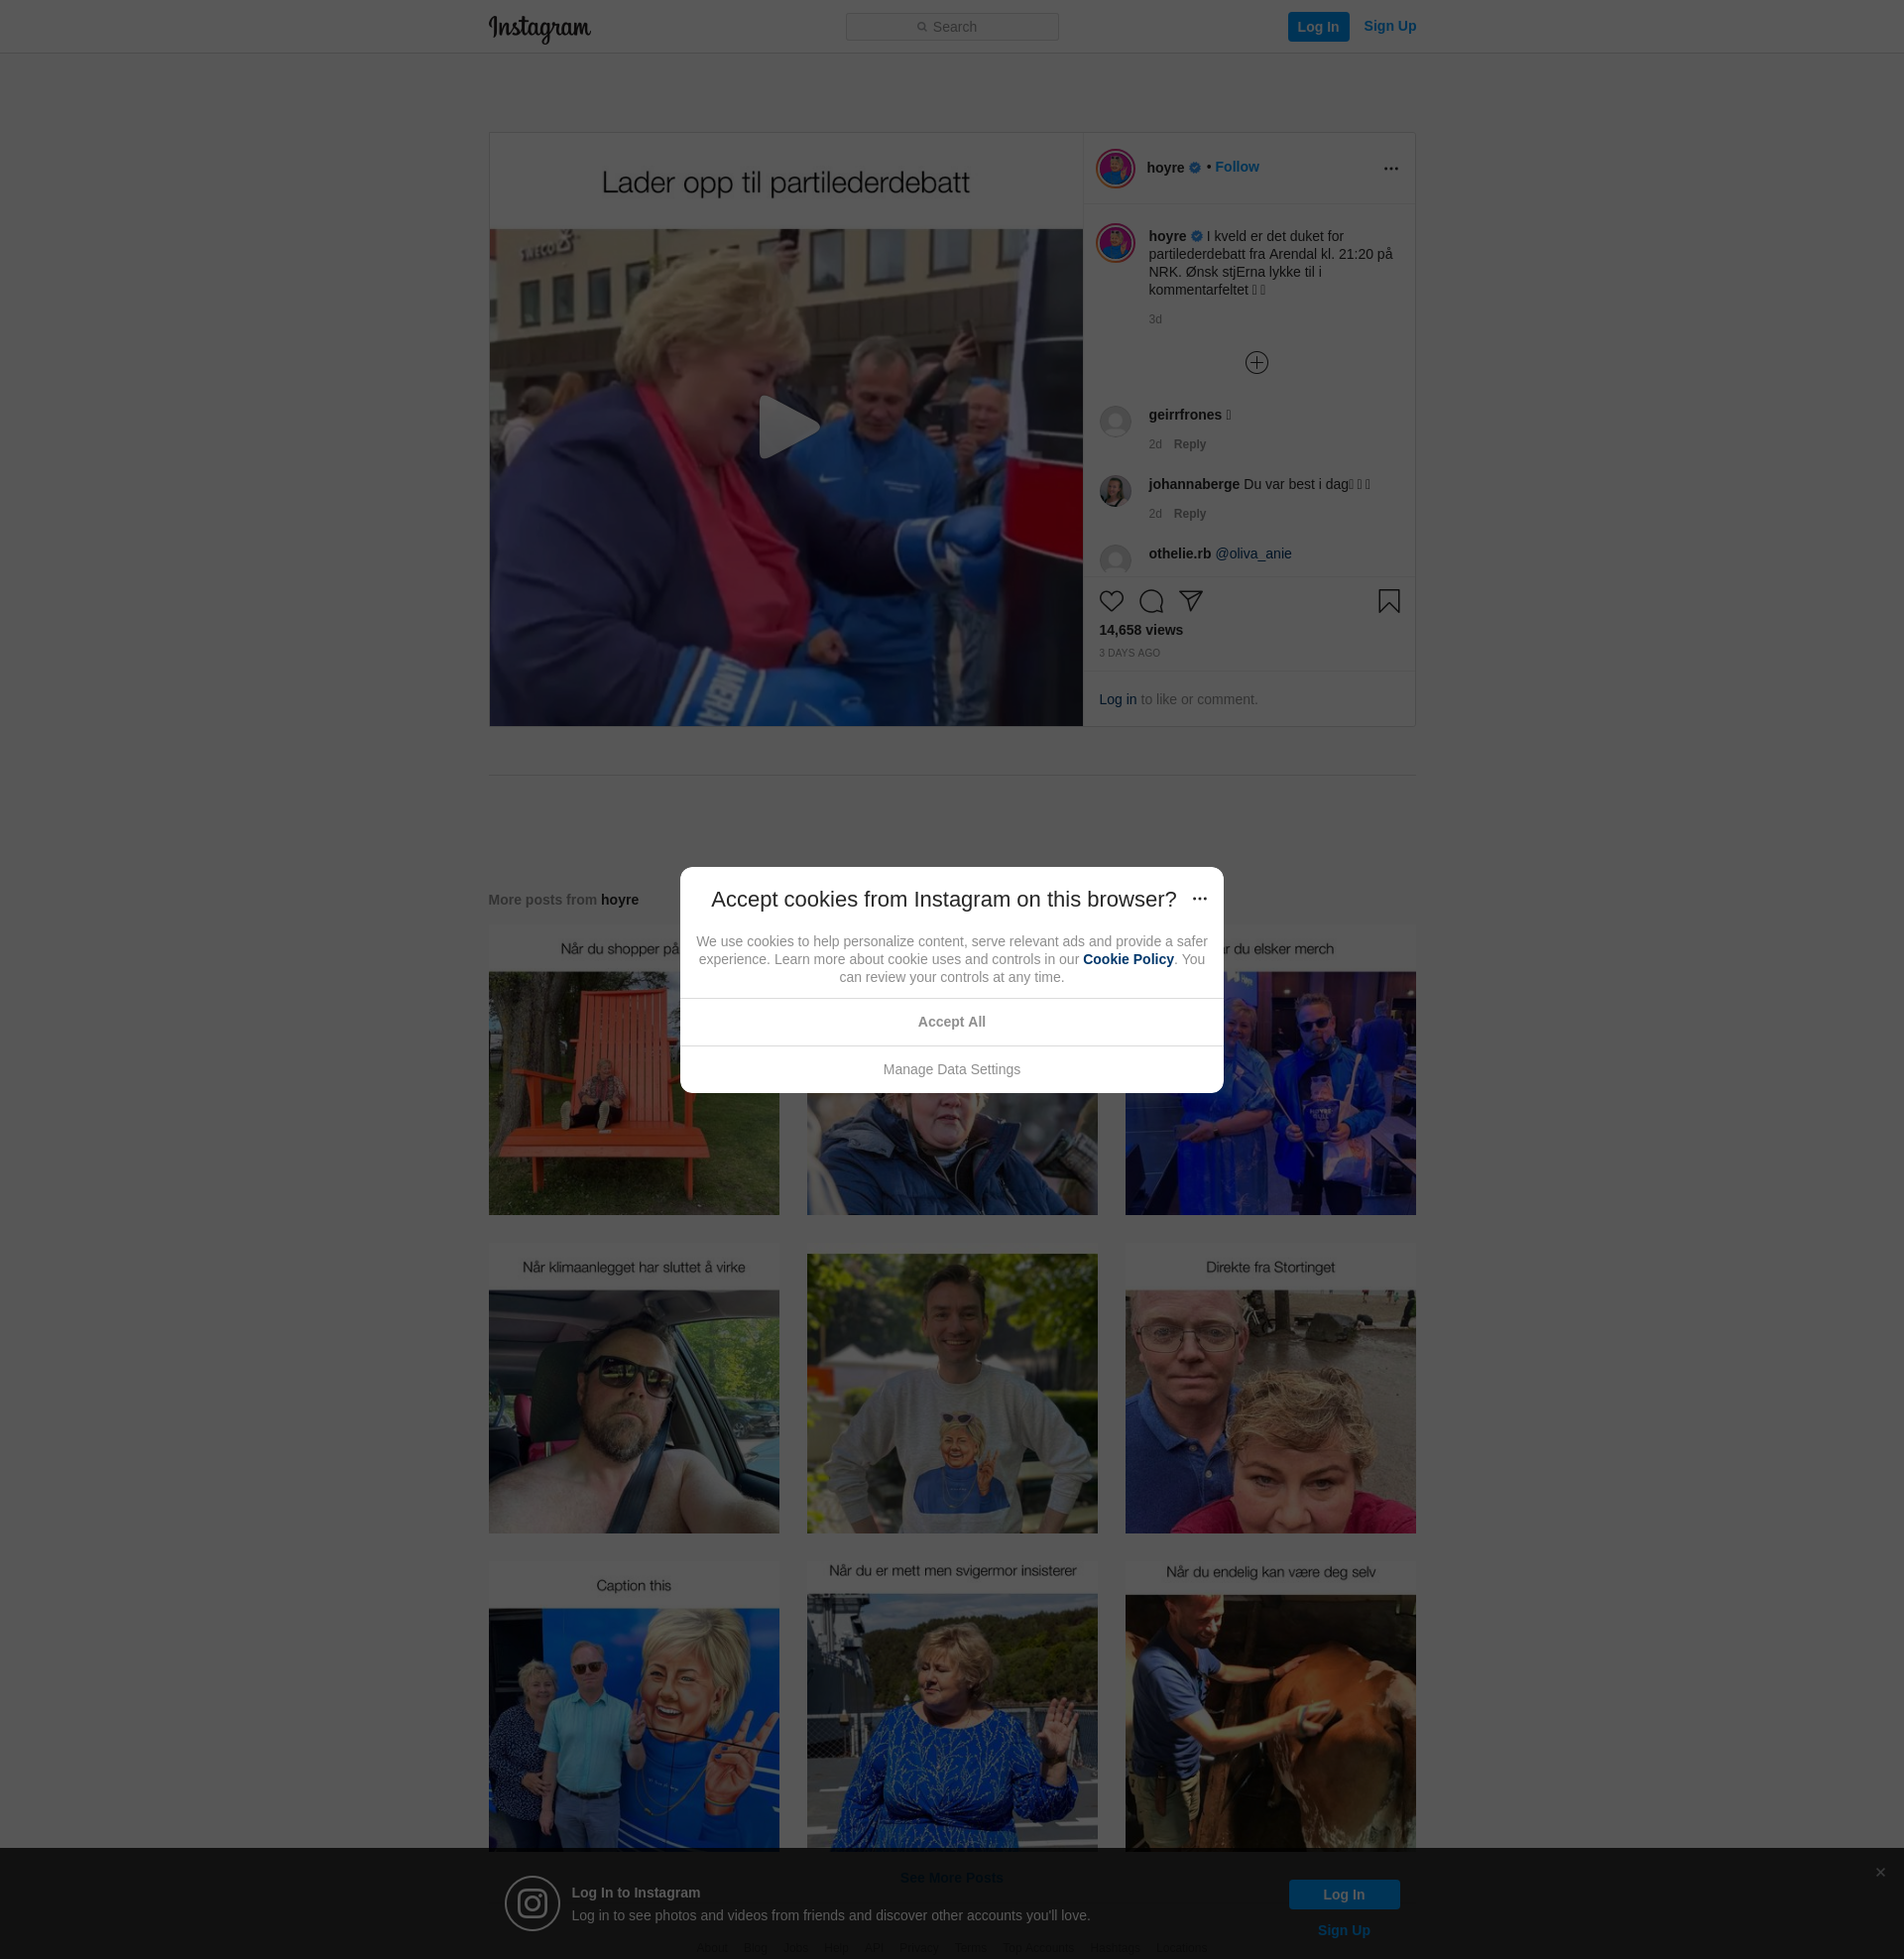Focus the Search input field
Viewport: 1904px width, 1959px height.
pyautogui.click(x=952, y=27)
